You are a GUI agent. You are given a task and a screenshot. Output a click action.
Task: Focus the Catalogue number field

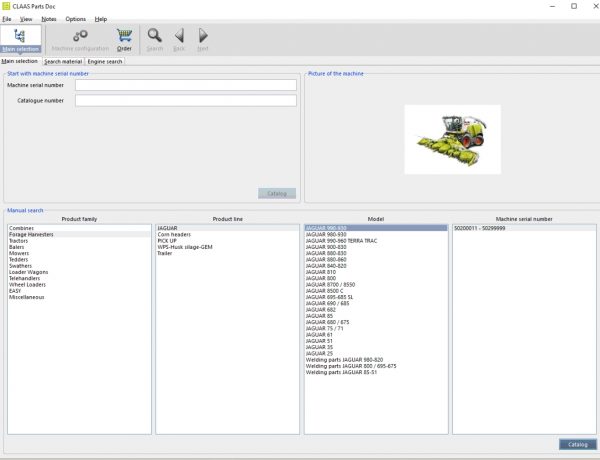click(x=186, y=101)
